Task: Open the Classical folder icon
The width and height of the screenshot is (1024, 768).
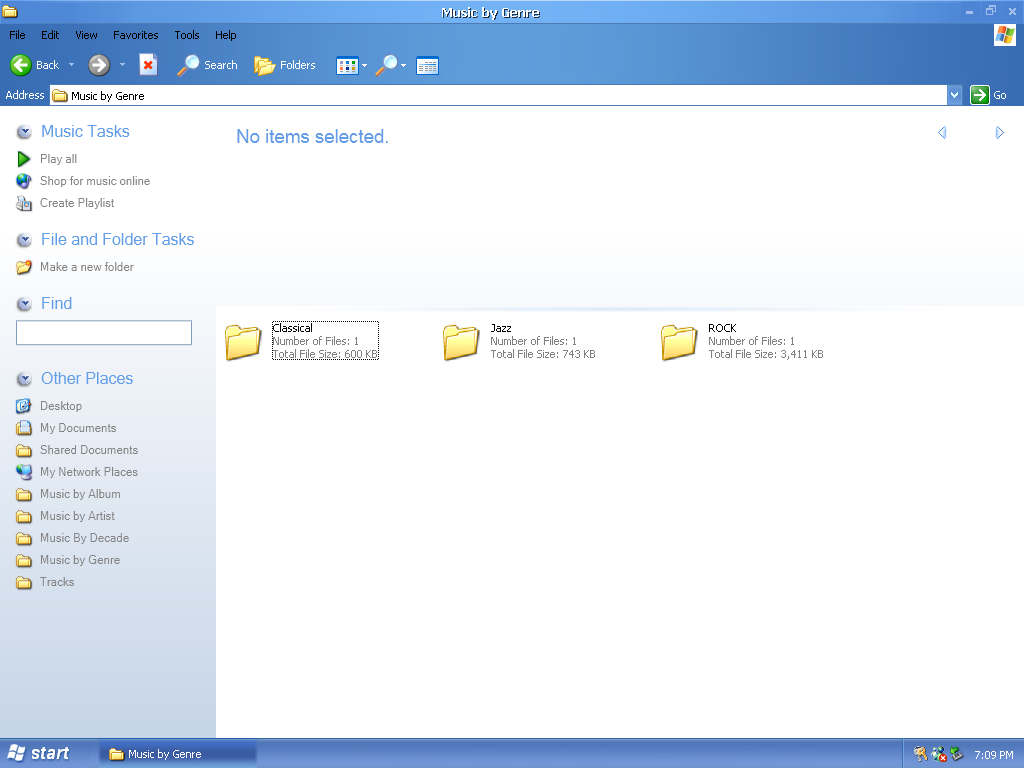Action: point(243,342)
